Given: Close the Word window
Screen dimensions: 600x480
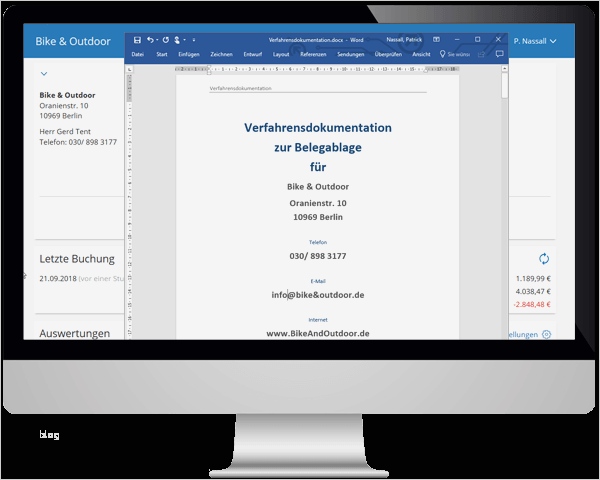Looking at the screenshot, I should click(498, 39).
